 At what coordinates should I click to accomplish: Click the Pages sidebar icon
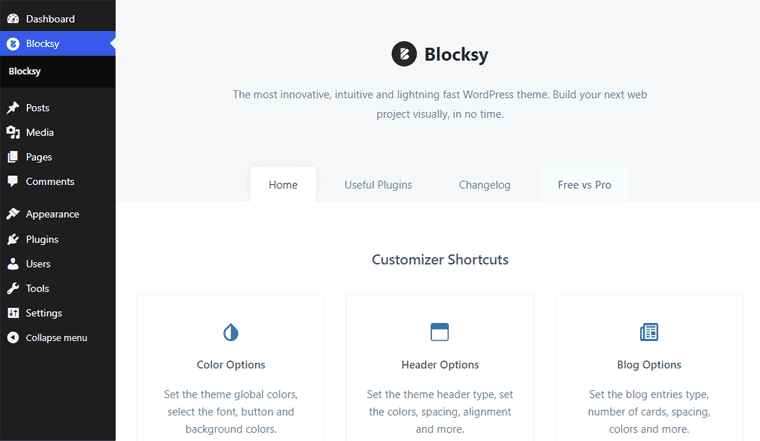13,157
